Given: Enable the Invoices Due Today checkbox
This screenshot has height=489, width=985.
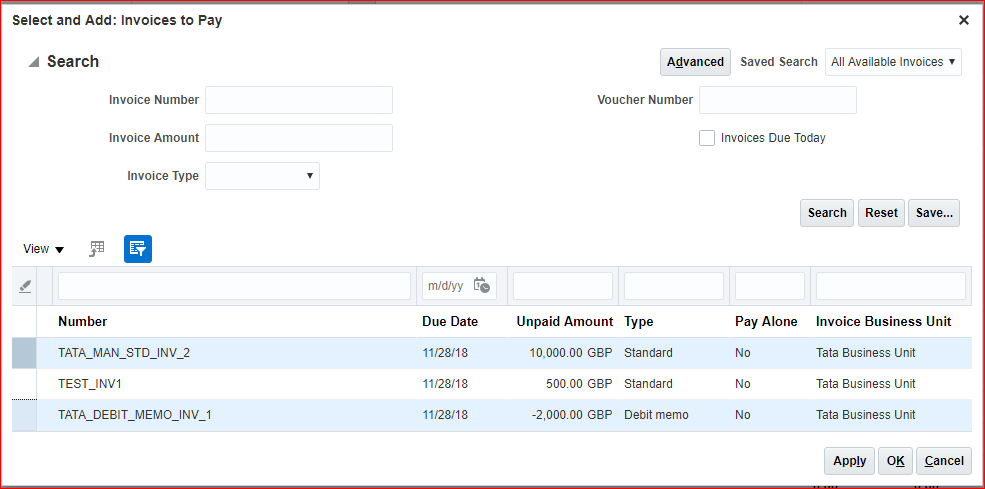Looking at the screenshot, I should [707, 138].
